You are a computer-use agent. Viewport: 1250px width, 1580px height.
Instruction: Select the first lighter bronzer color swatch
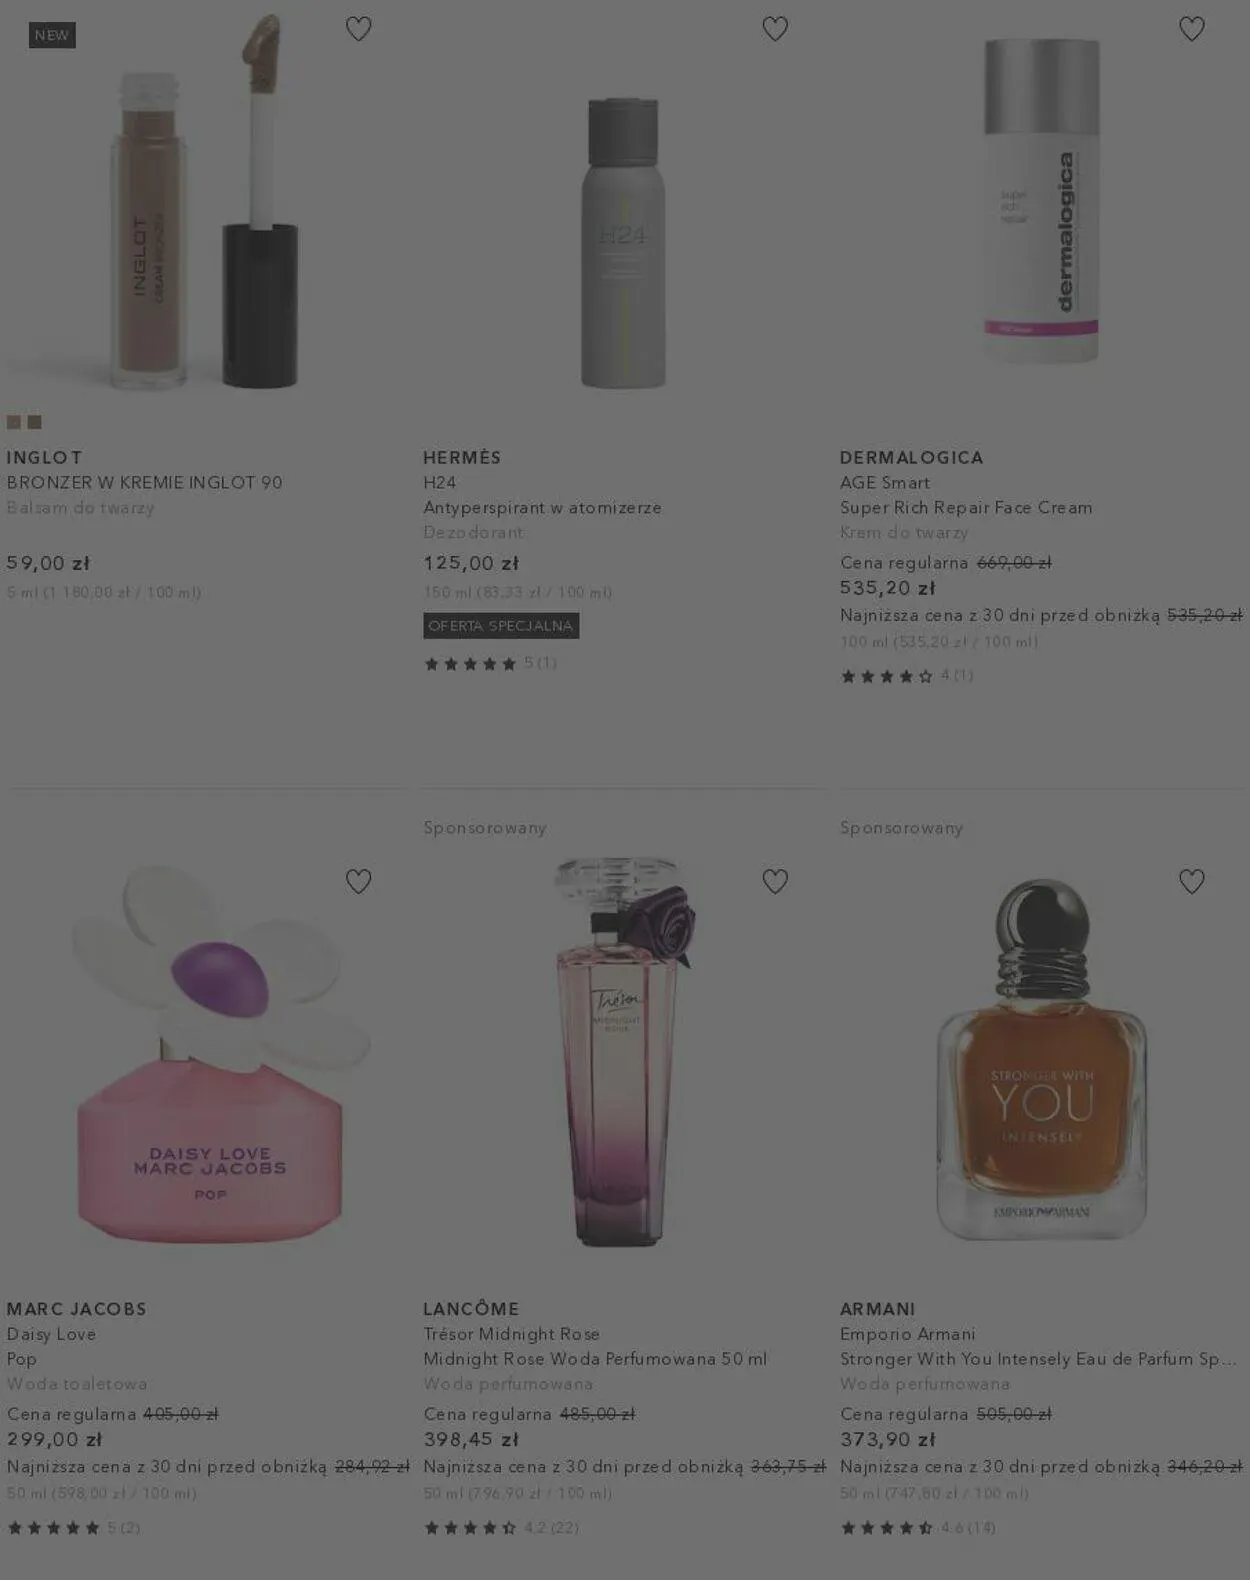tap(14, 422)
